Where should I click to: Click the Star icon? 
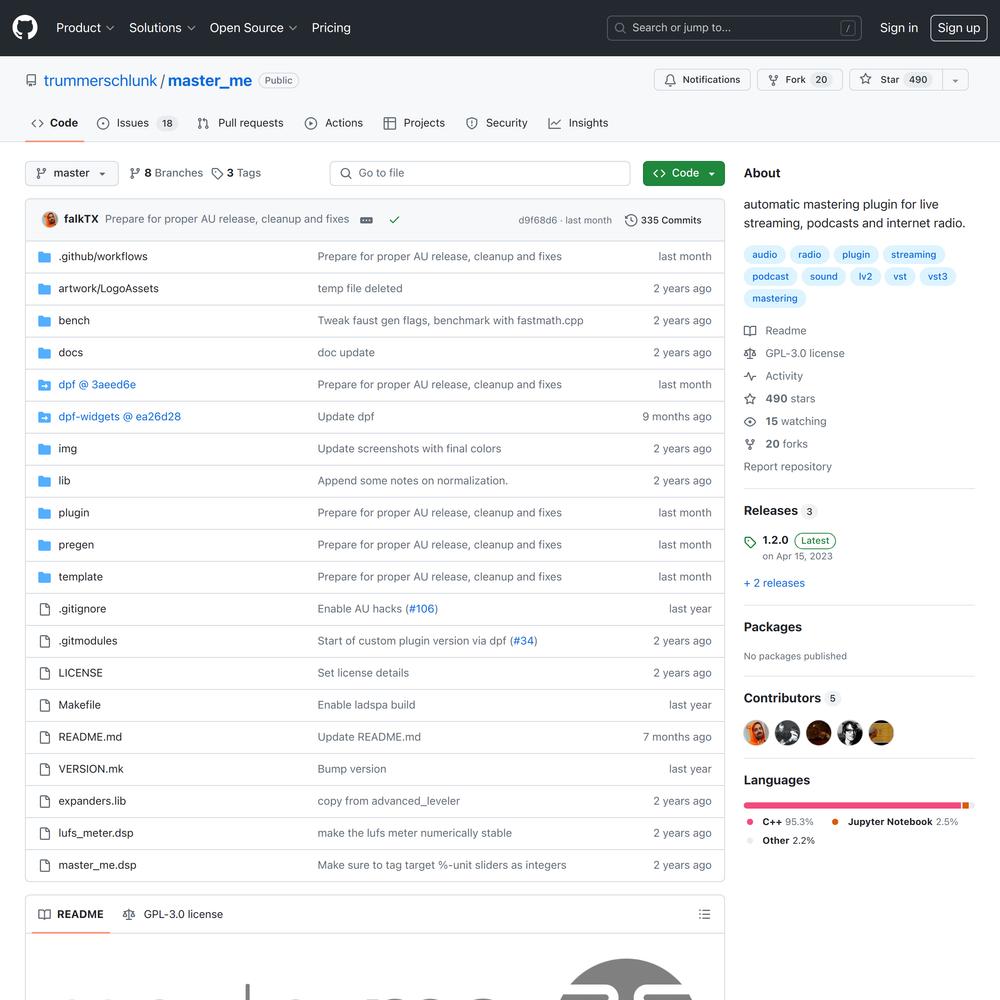(x=865, y=79)
